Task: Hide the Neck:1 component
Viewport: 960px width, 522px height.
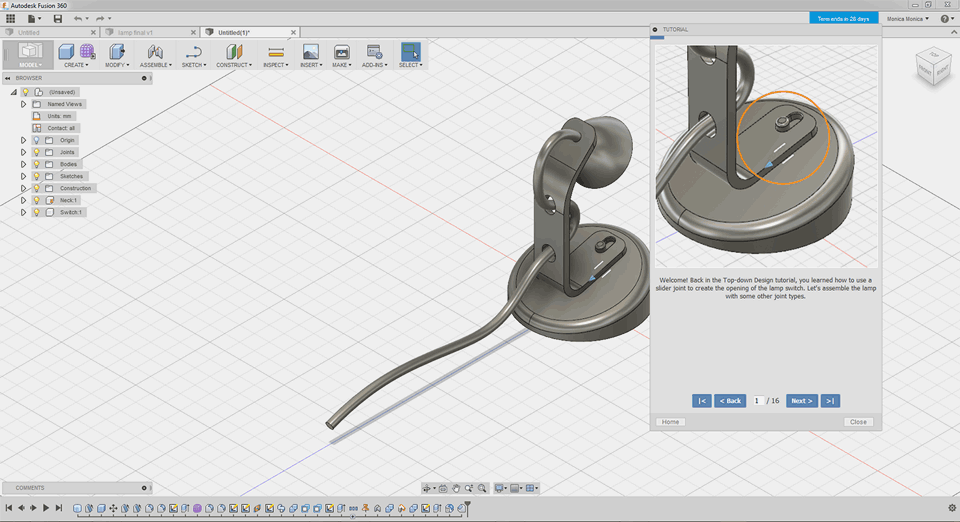Action: [37, 200]
